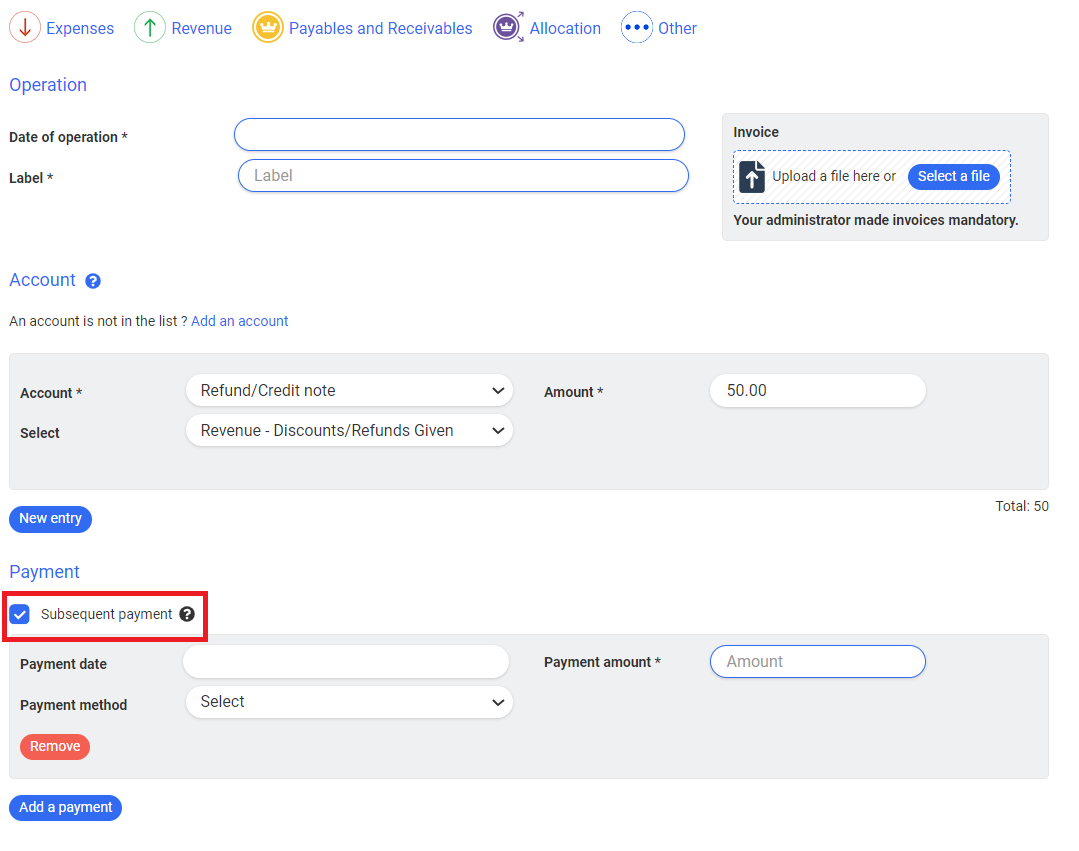Image resolution: width=1079 pixels, height=851 pixels.
Task: Click the Add a payment button
Action: pos(65,808)
